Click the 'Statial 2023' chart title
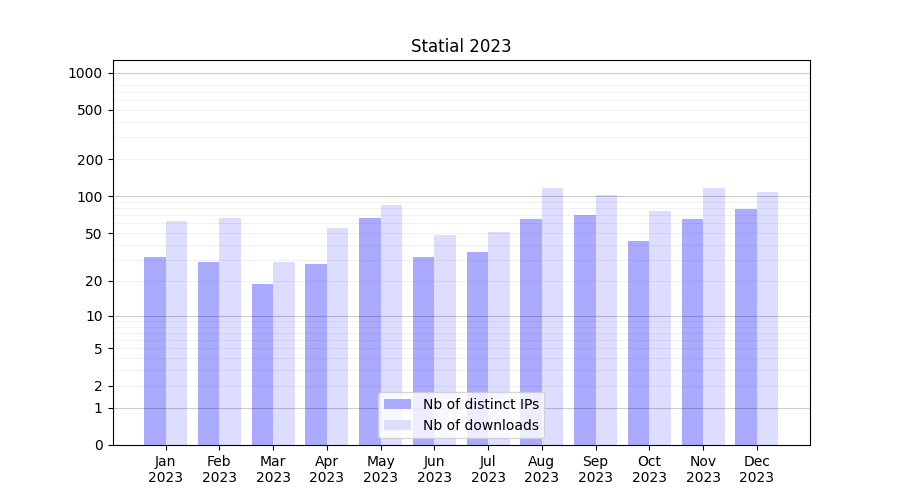 (461, 46)
